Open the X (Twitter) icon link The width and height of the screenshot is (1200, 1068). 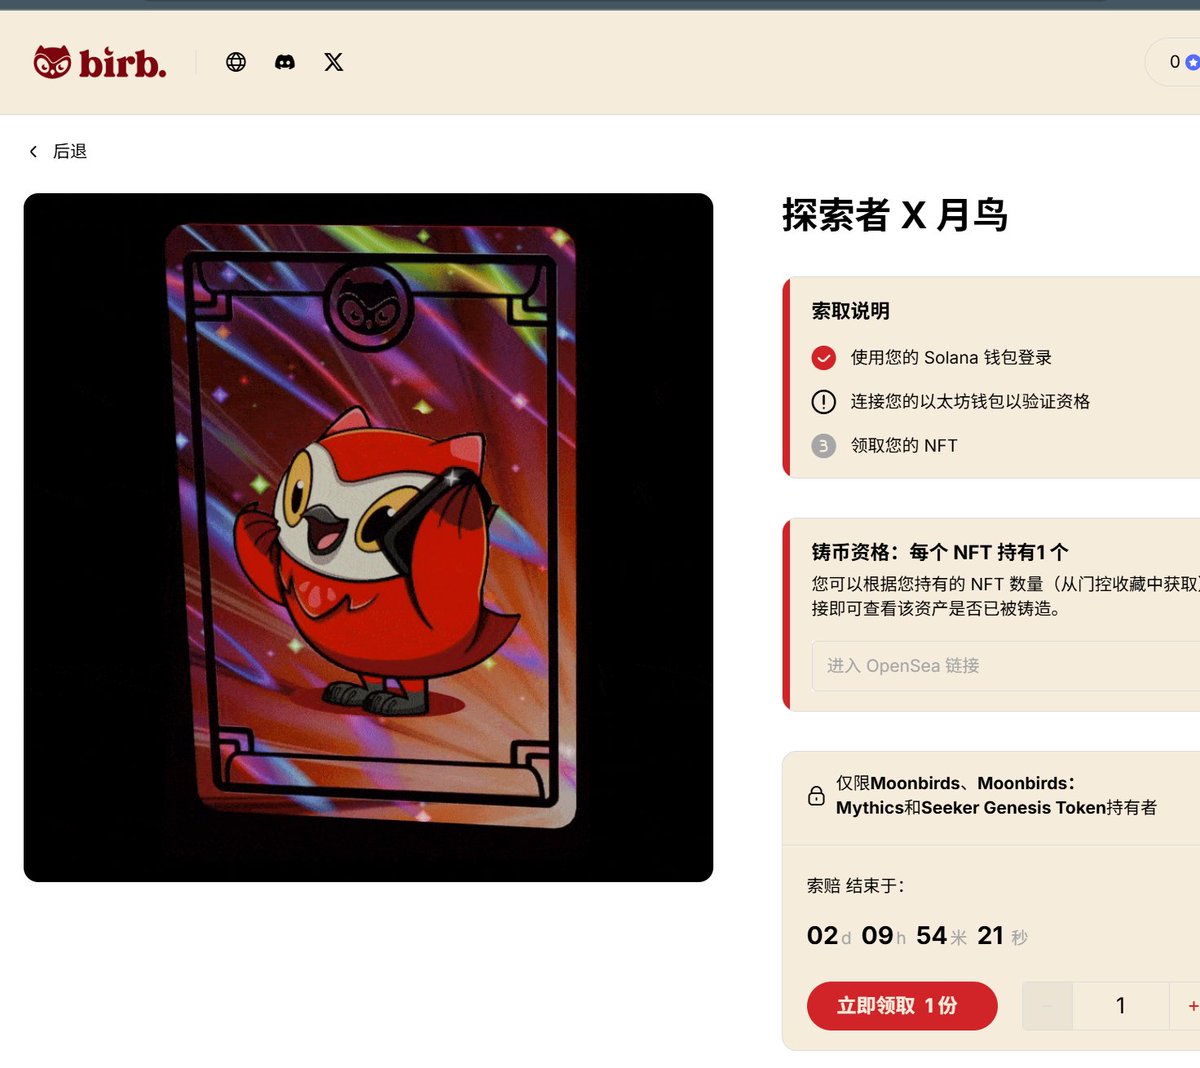point(334,62)
